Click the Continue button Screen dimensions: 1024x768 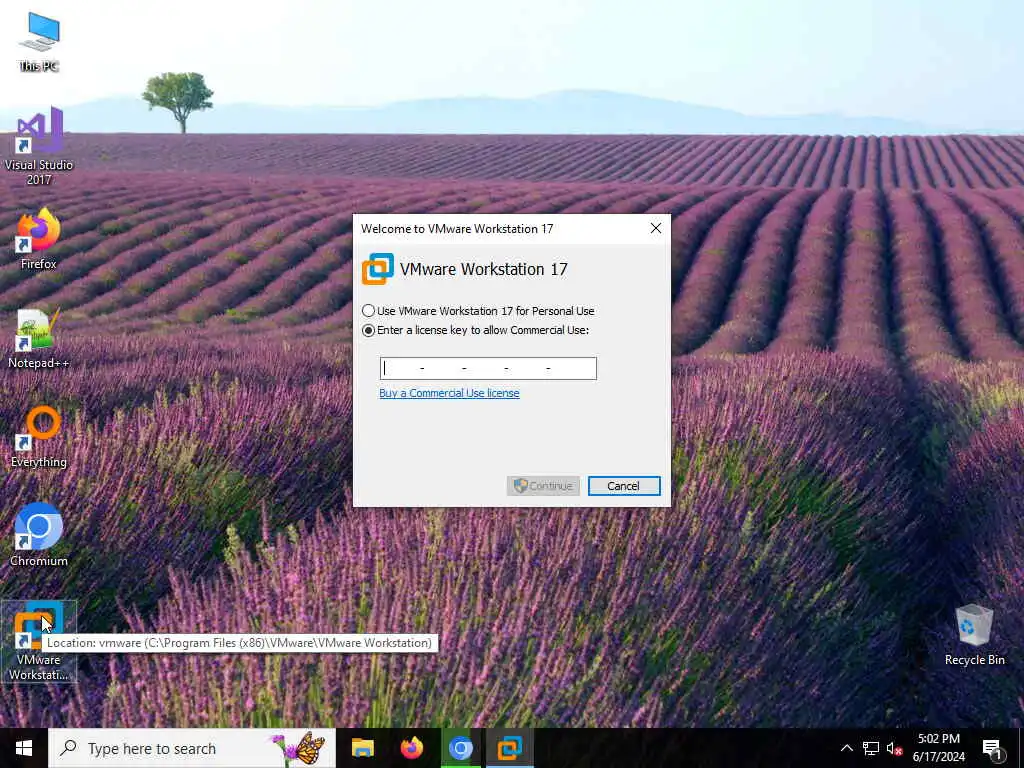(x=543, y=485)
